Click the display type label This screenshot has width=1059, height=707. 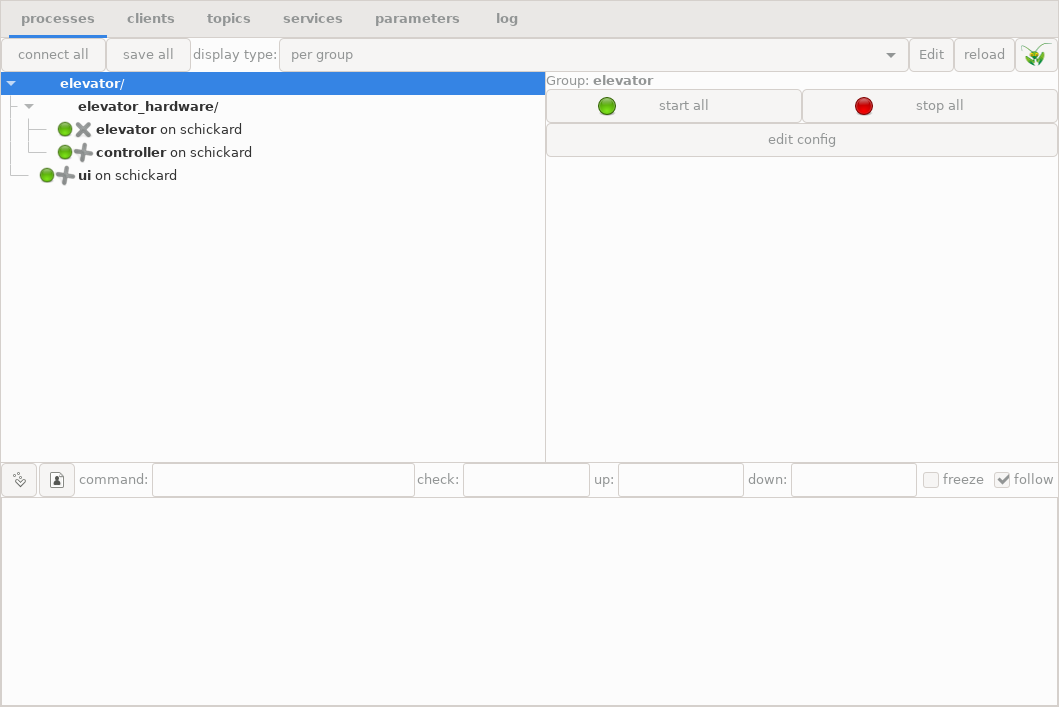point(235,55)
